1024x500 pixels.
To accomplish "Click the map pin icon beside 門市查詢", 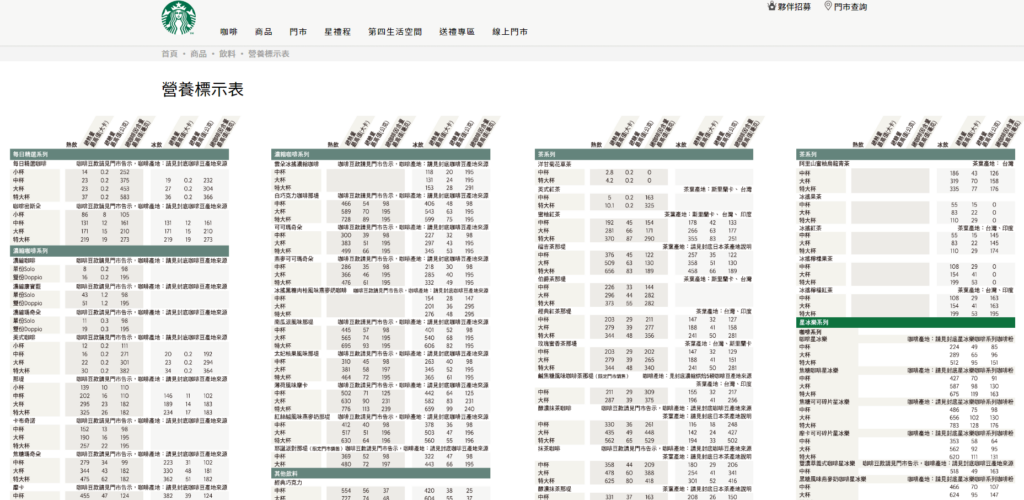I will (828, 7).
